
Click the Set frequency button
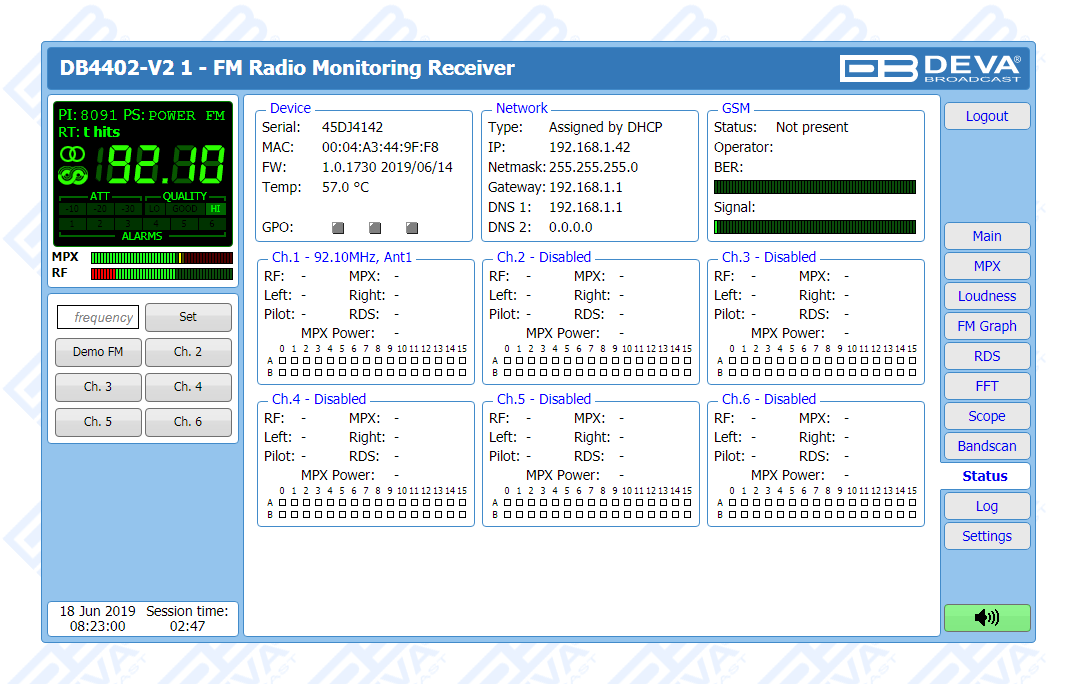(188, 317)
